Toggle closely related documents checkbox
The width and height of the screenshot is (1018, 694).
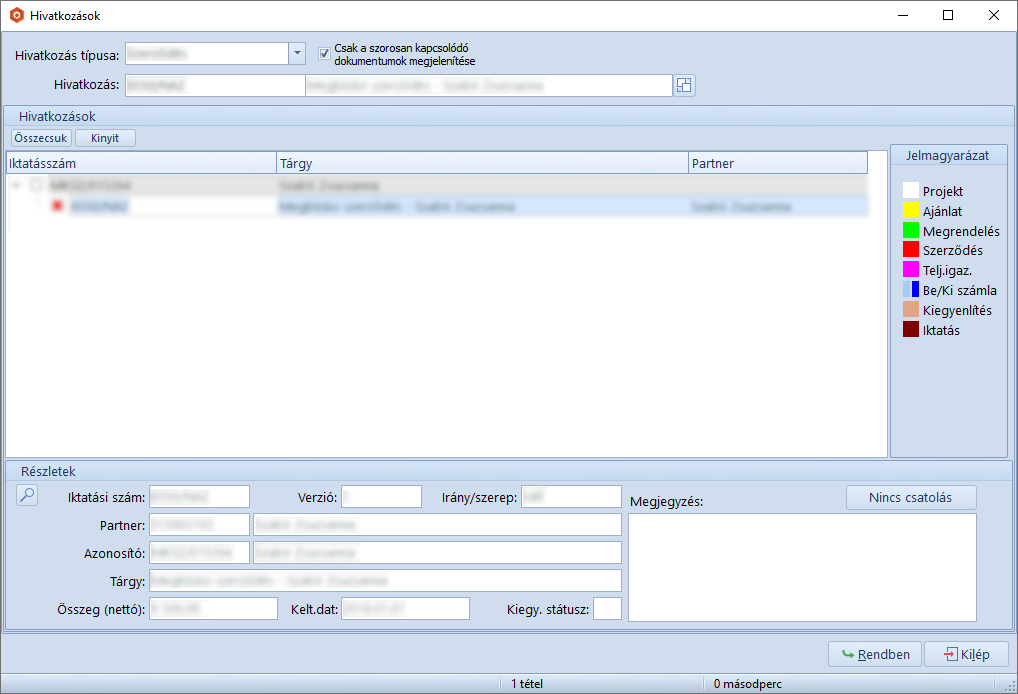[324, 54]
